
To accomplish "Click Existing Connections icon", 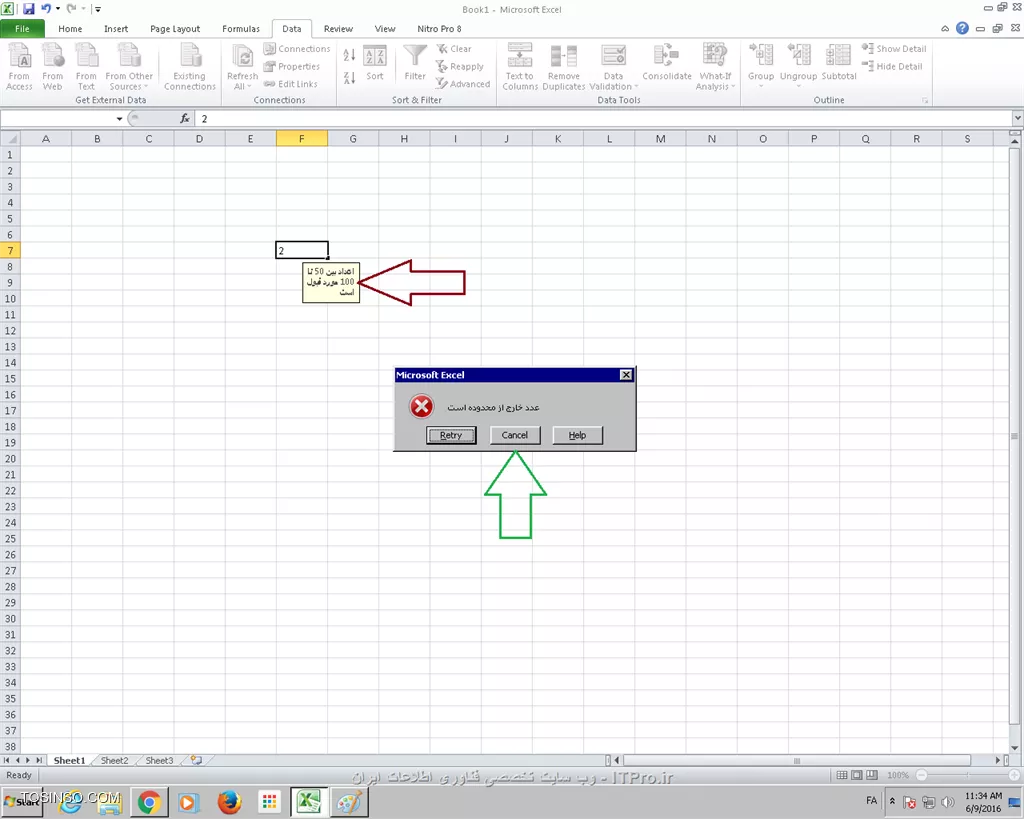I will click(x=189, y=66).
